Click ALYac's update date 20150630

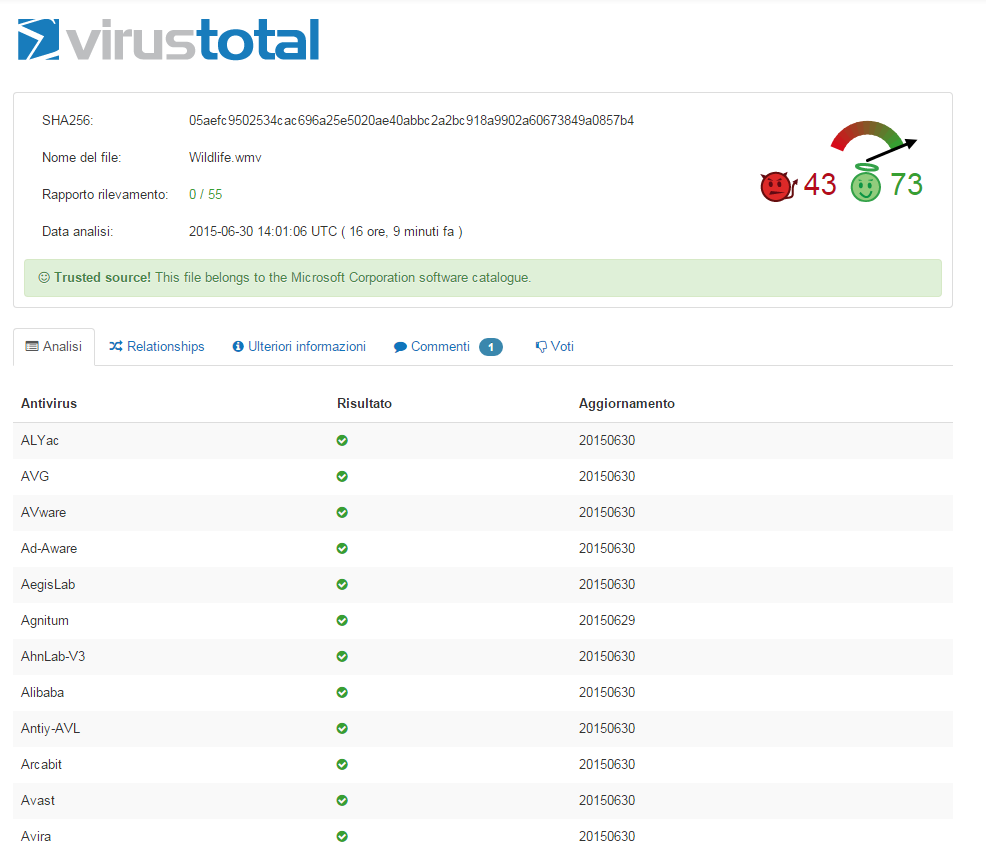pos(607,440)
